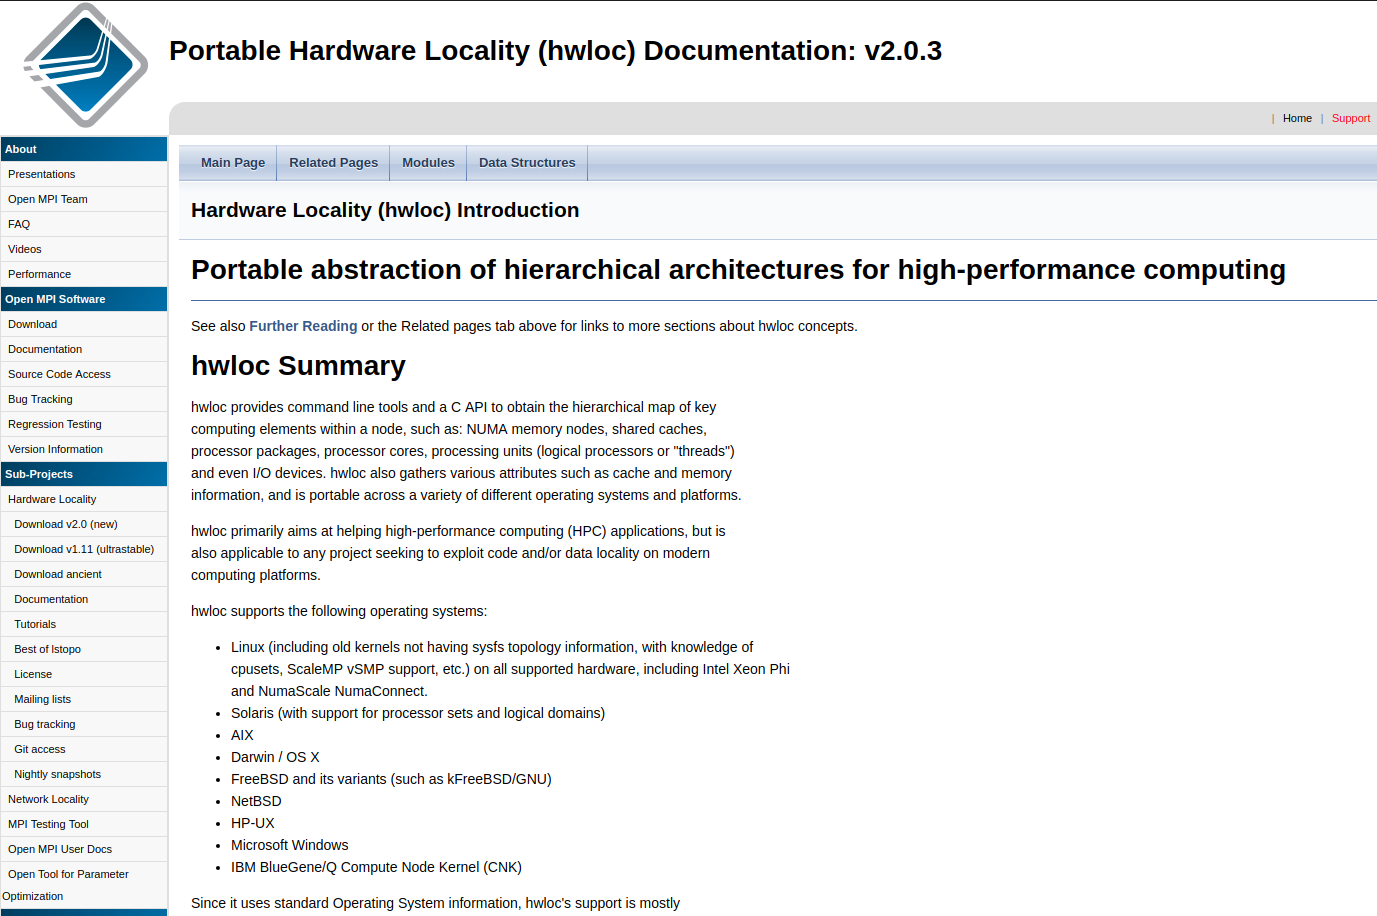Follow the Further Reading link
The height and width of the screenshot is (916, 1377).
click(x=303, y=326)
